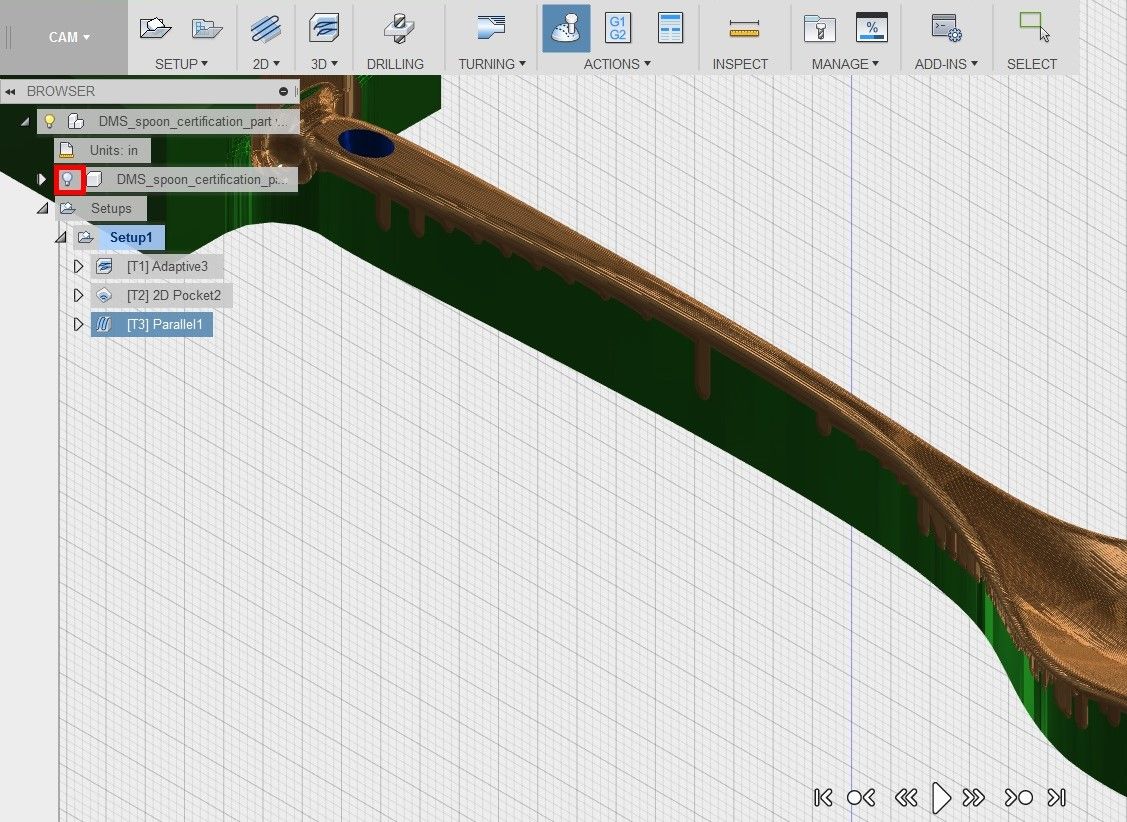Screen dimensions: 1127x822
Task: Click the Units document icon
Action: tap(67, 149)
